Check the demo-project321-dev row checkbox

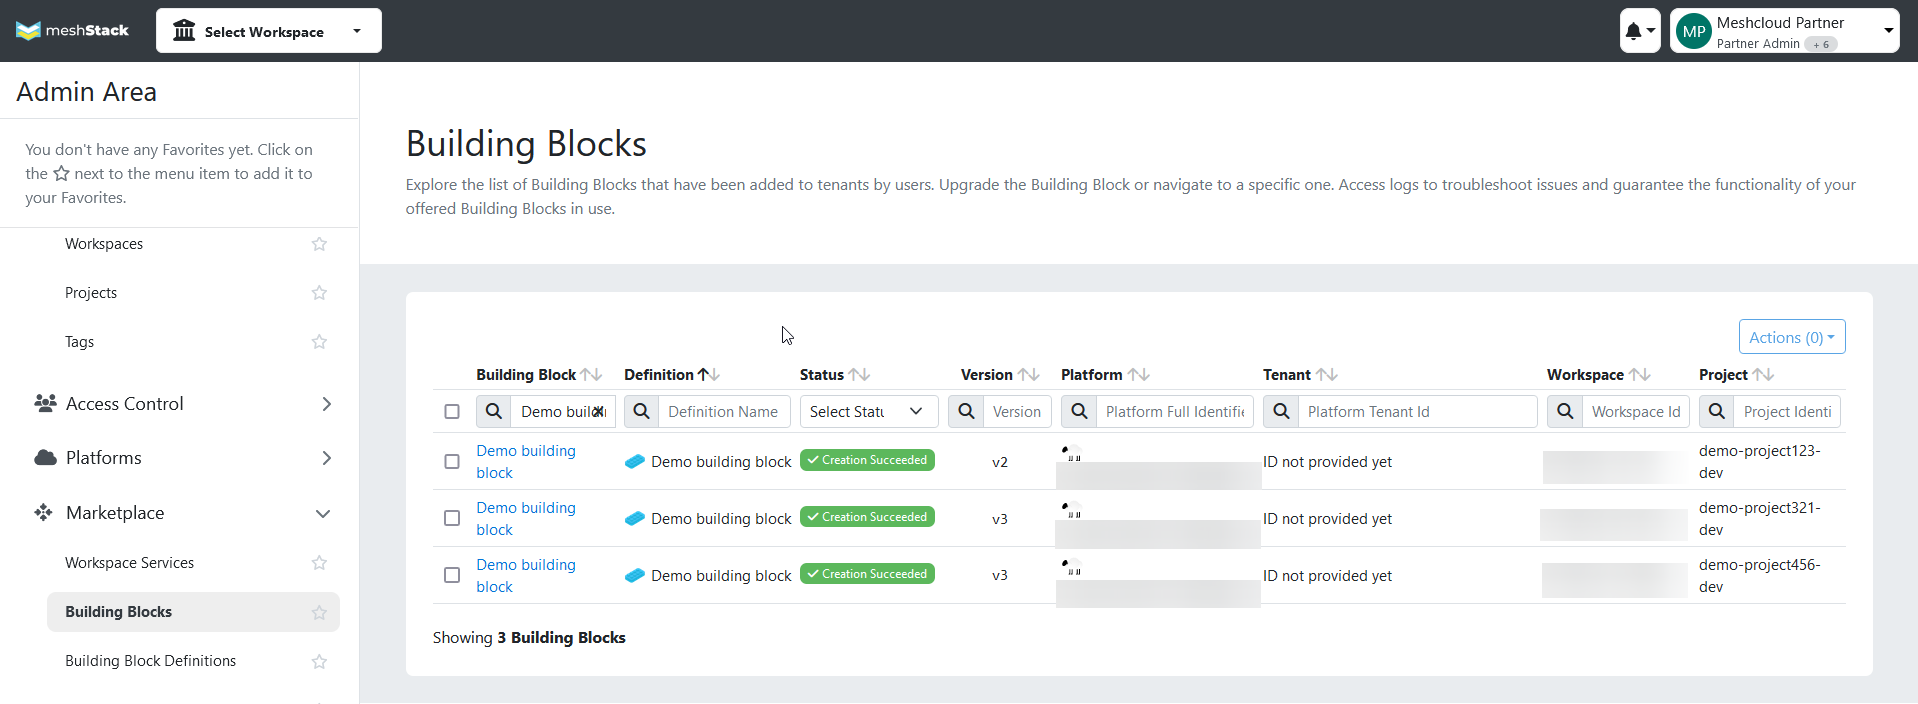pos(452,518)
